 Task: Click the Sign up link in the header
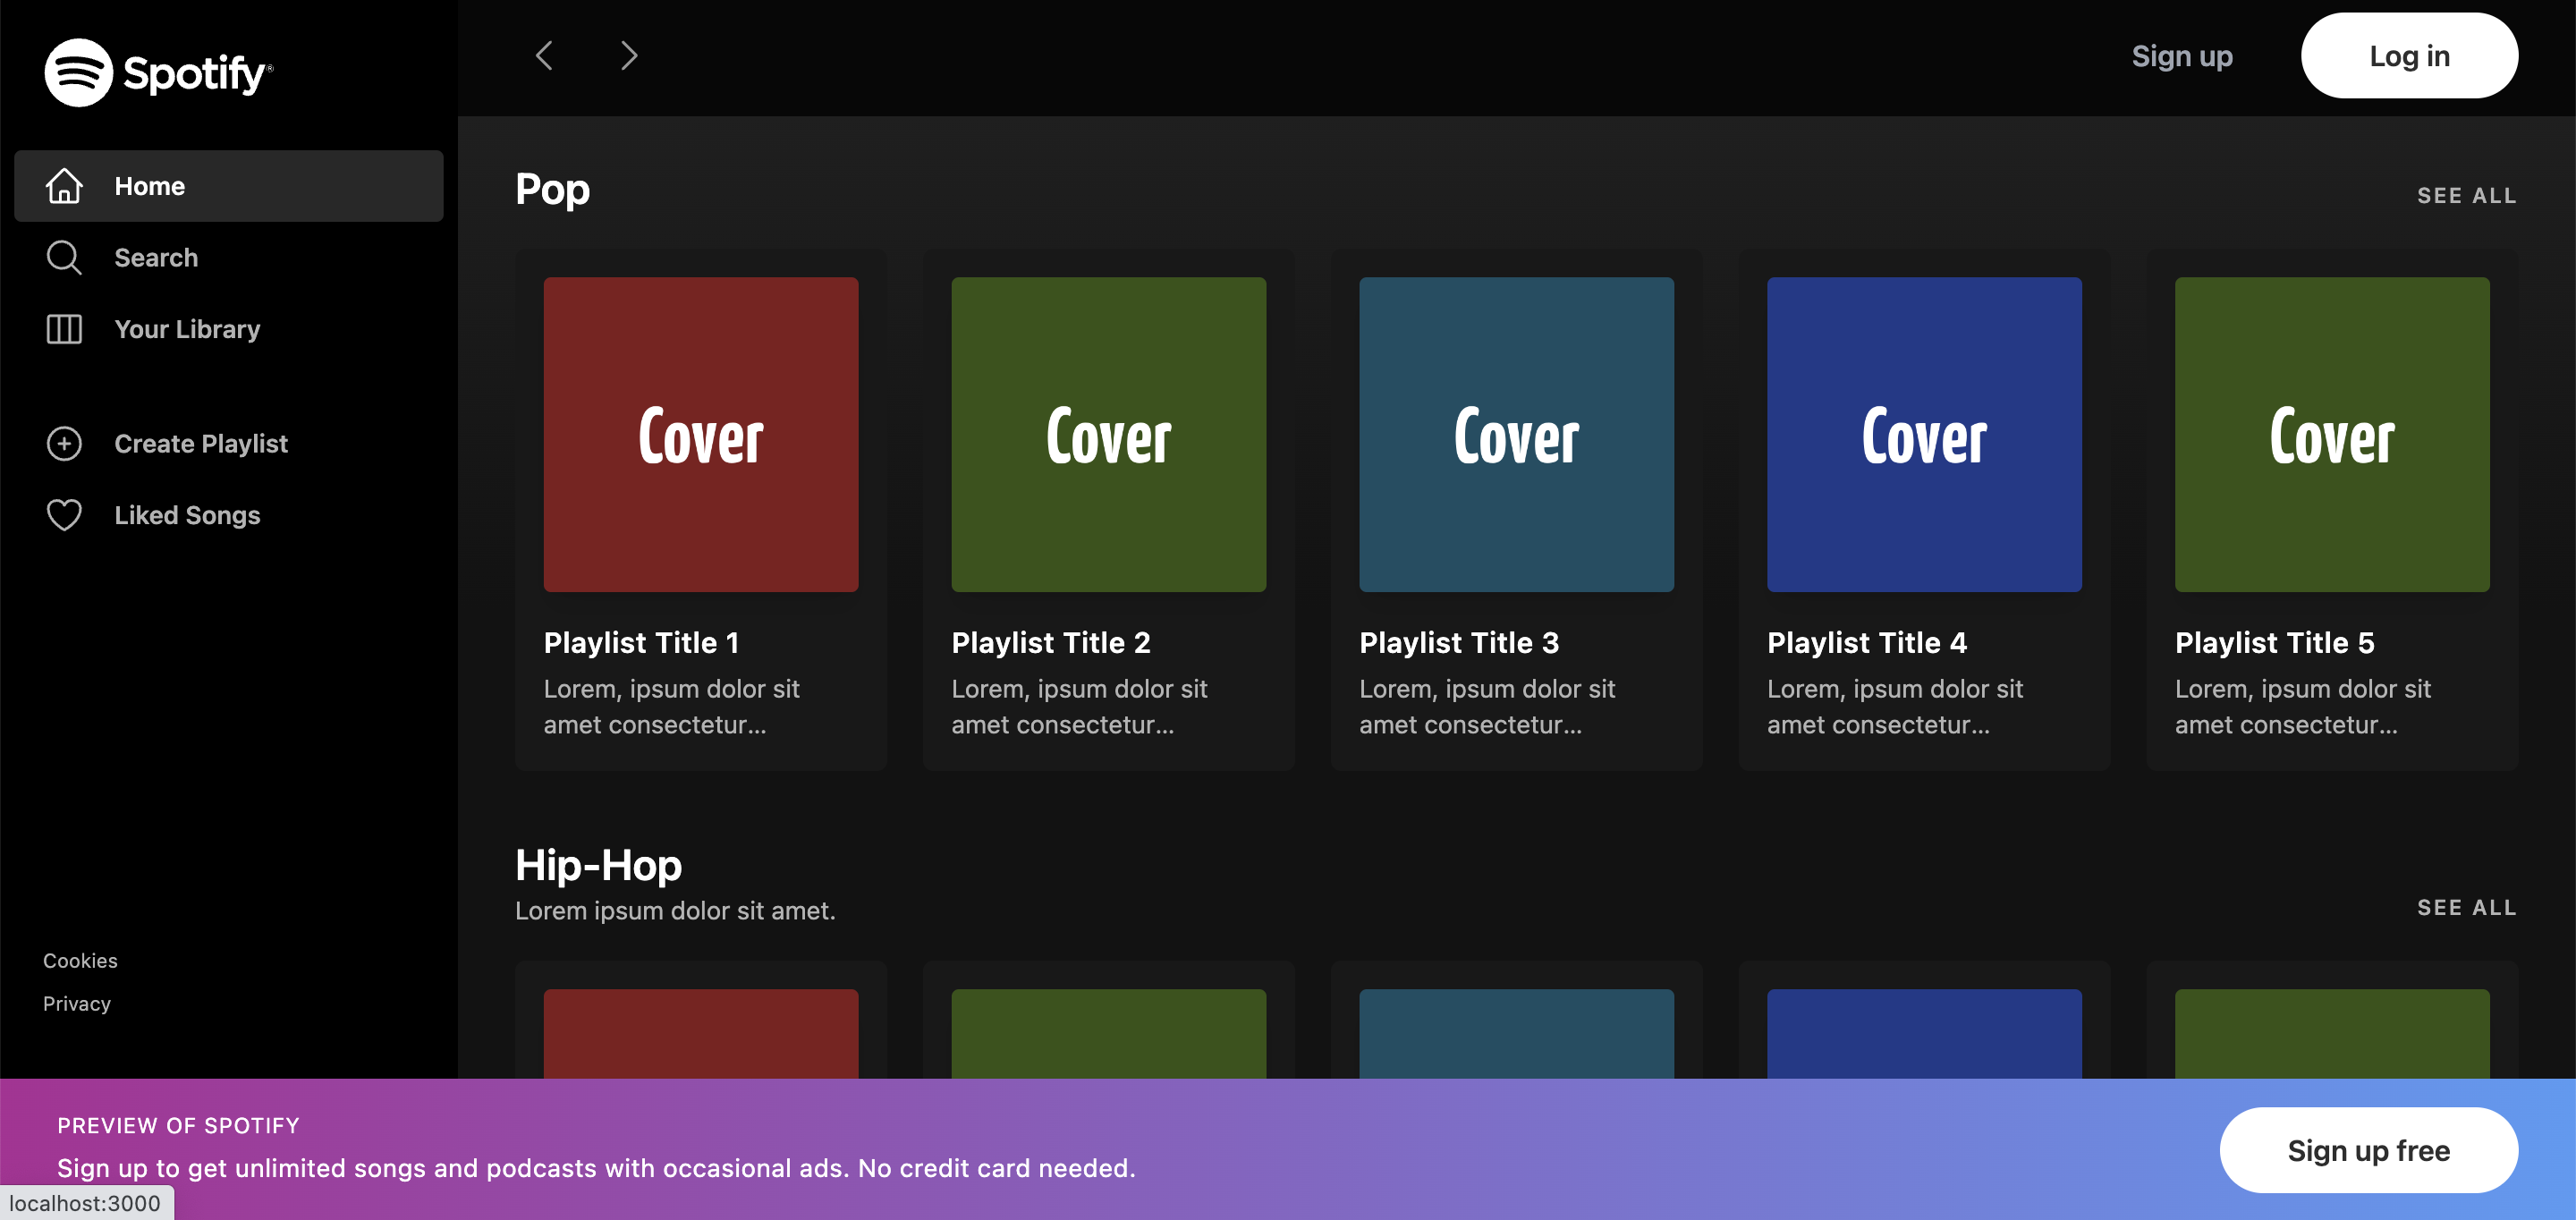click(2182, 56)
